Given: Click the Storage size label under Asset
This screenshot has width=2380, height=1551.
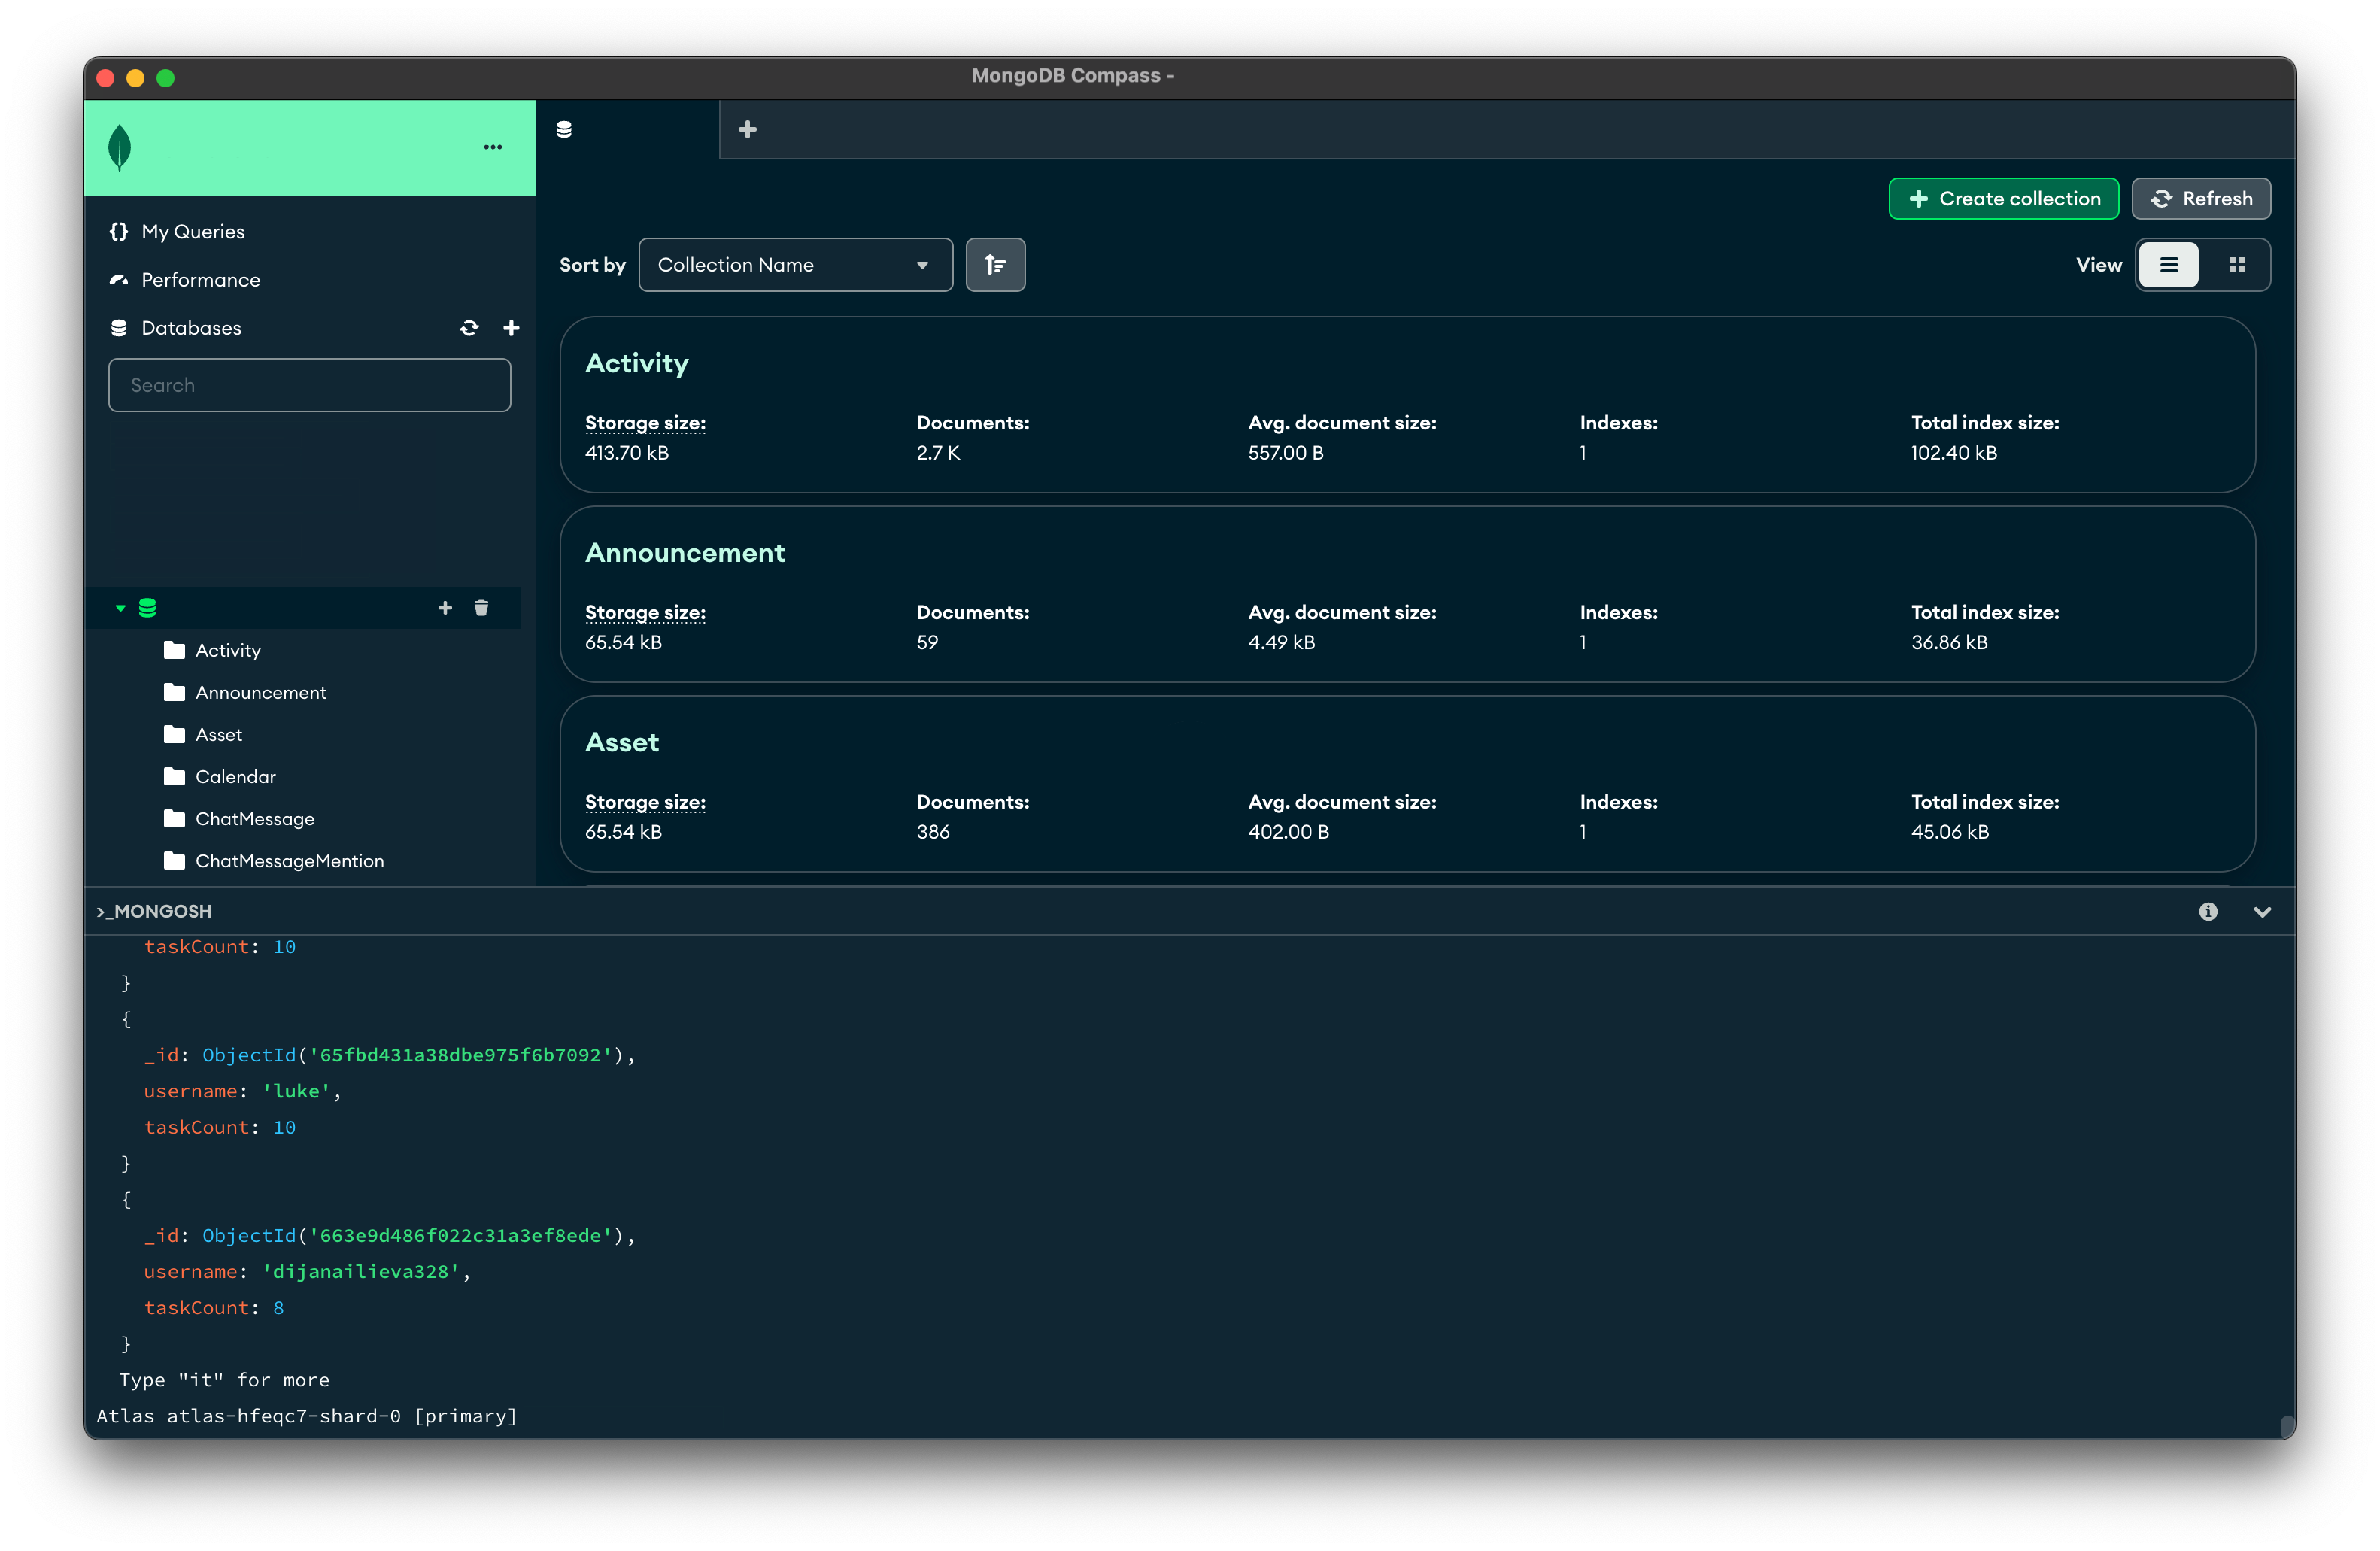Looking at the screenshot, I should click(645, 802).
